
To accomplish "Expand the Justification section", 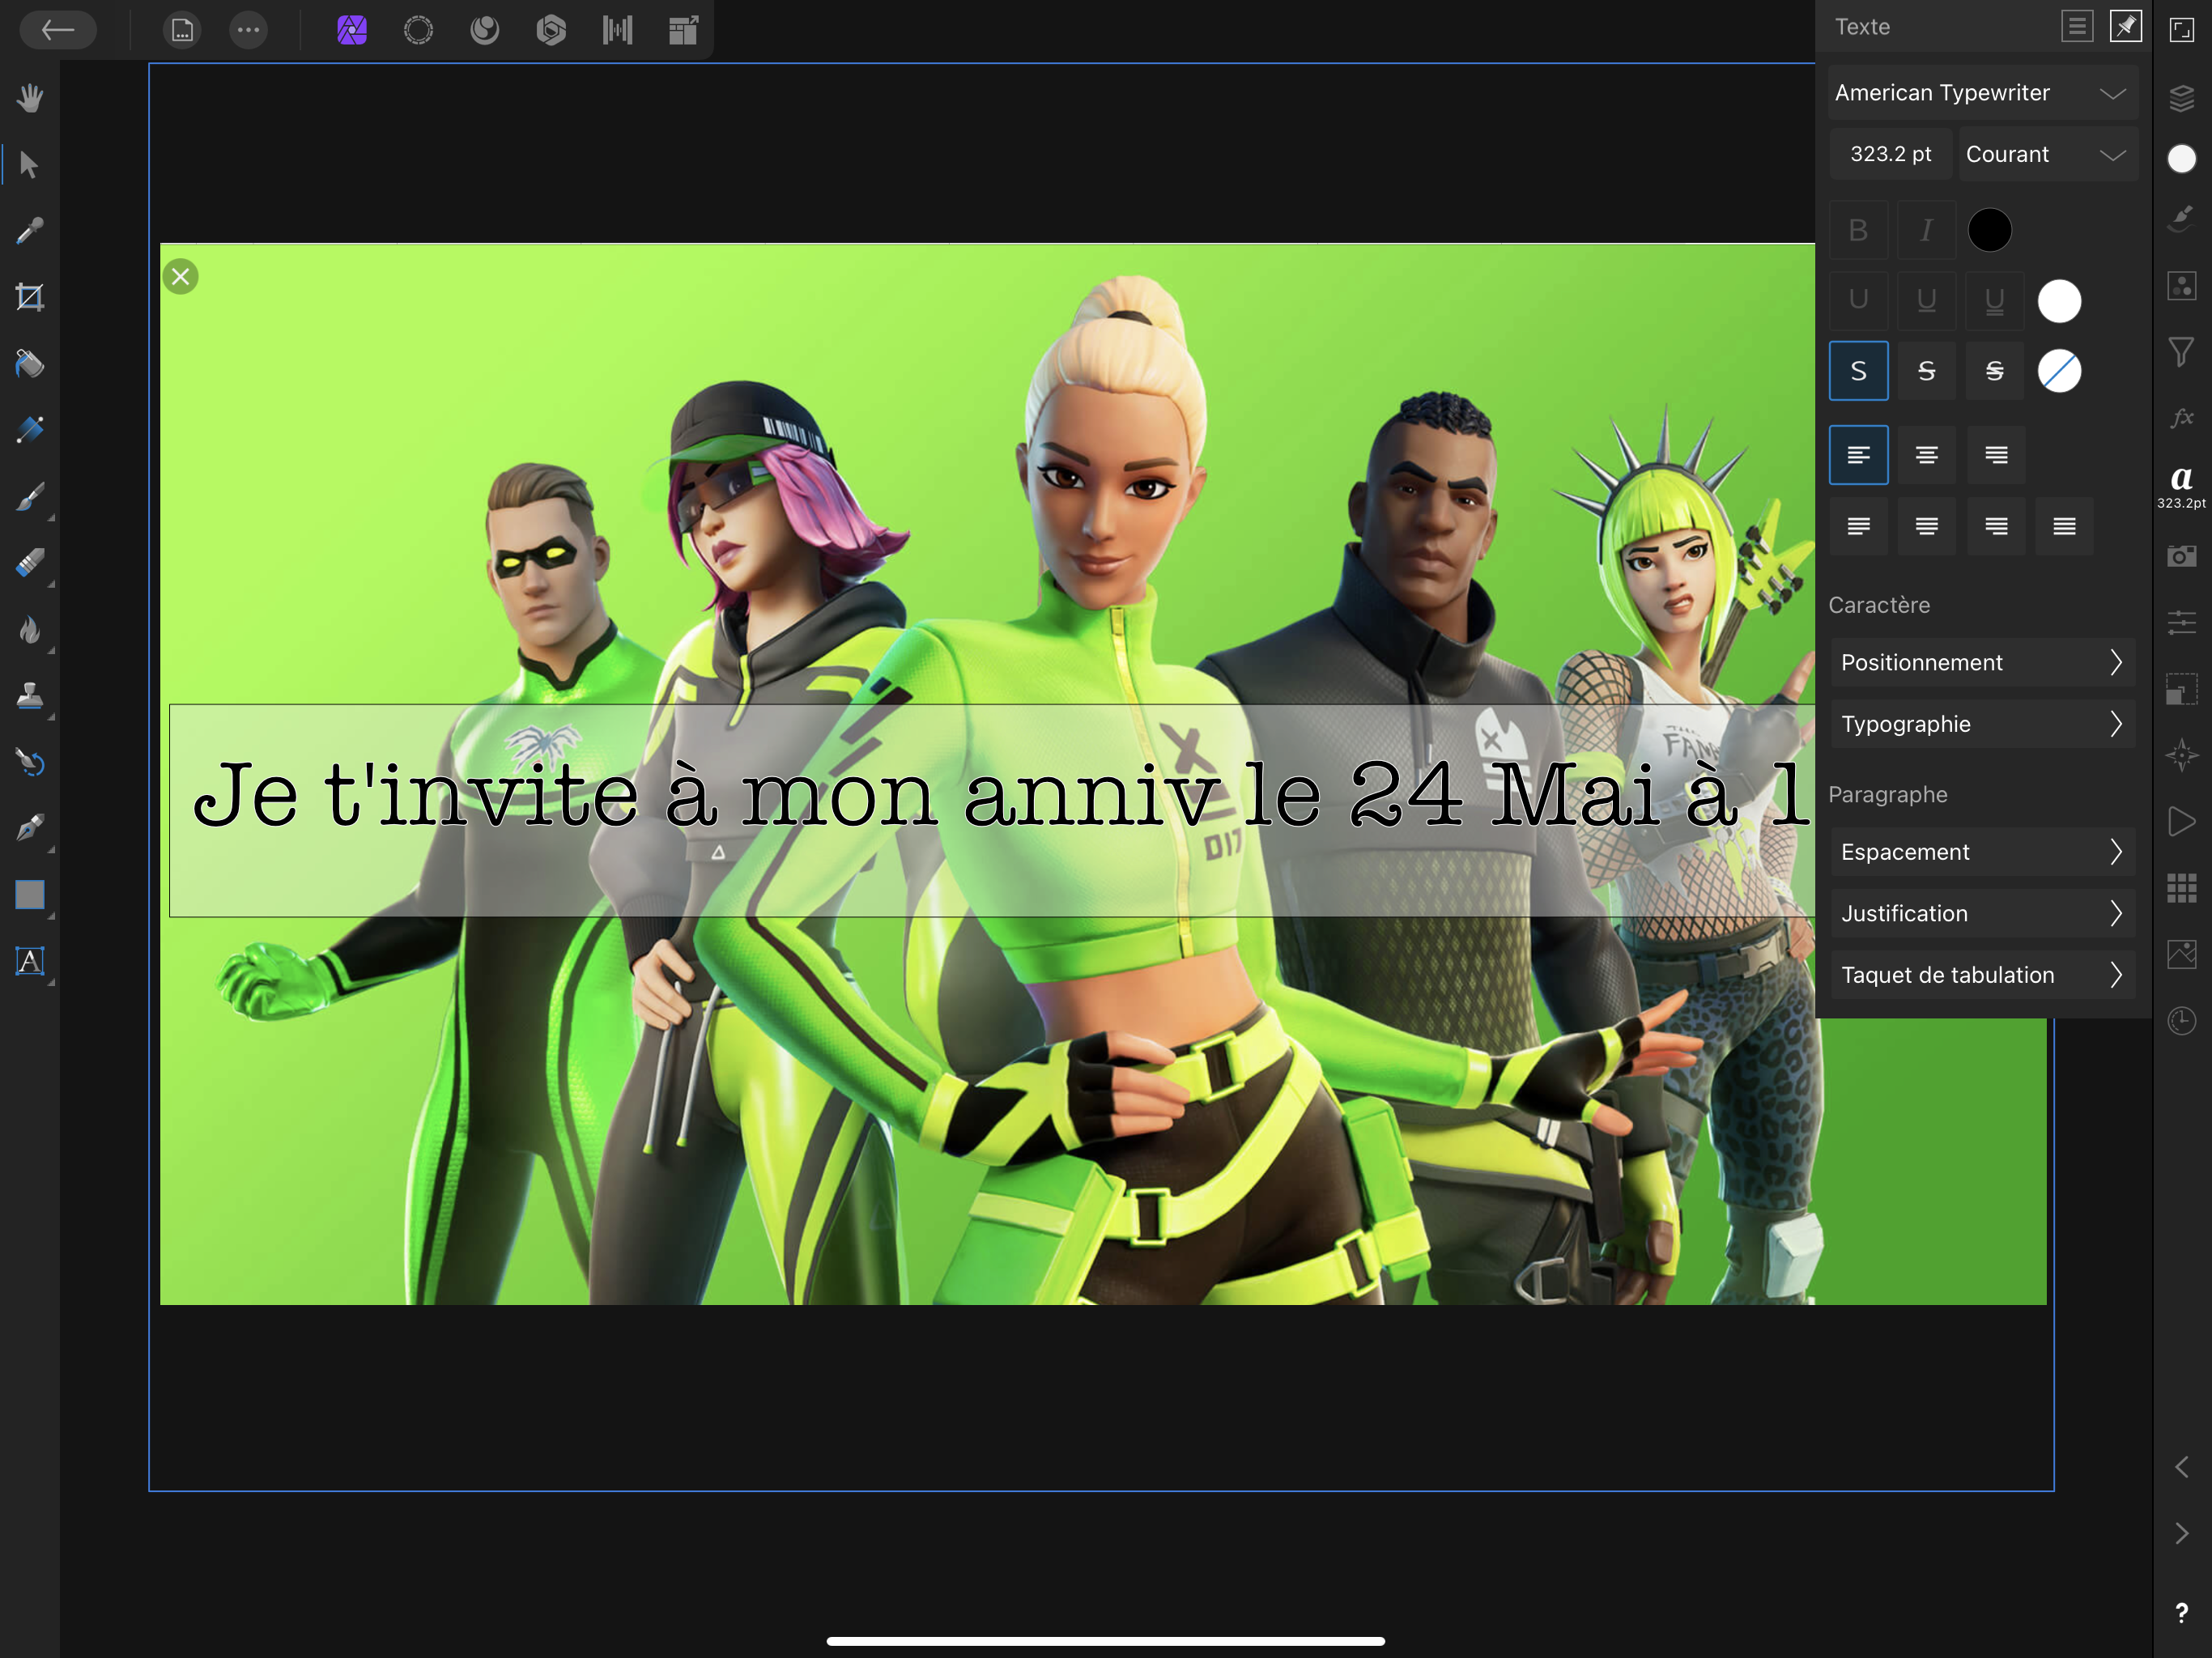I will pyautogui.click(x=1982, y=913).
